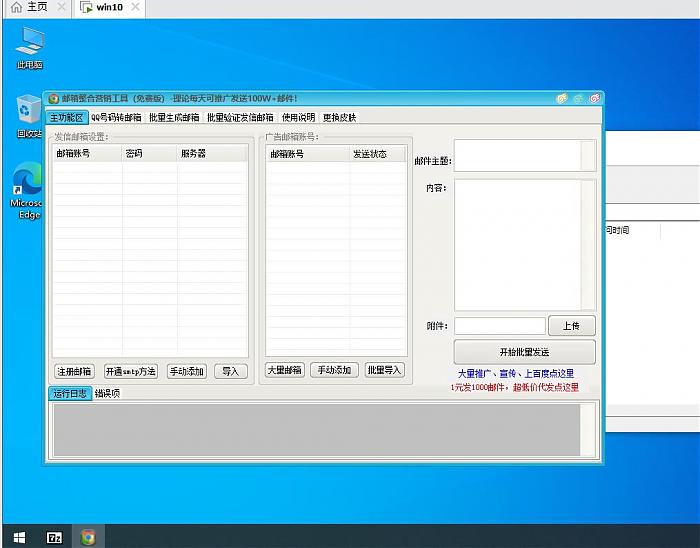Switch to QQ号码转邮箱 tab
This screenshot has width=700, height=548.
point(116,117)
